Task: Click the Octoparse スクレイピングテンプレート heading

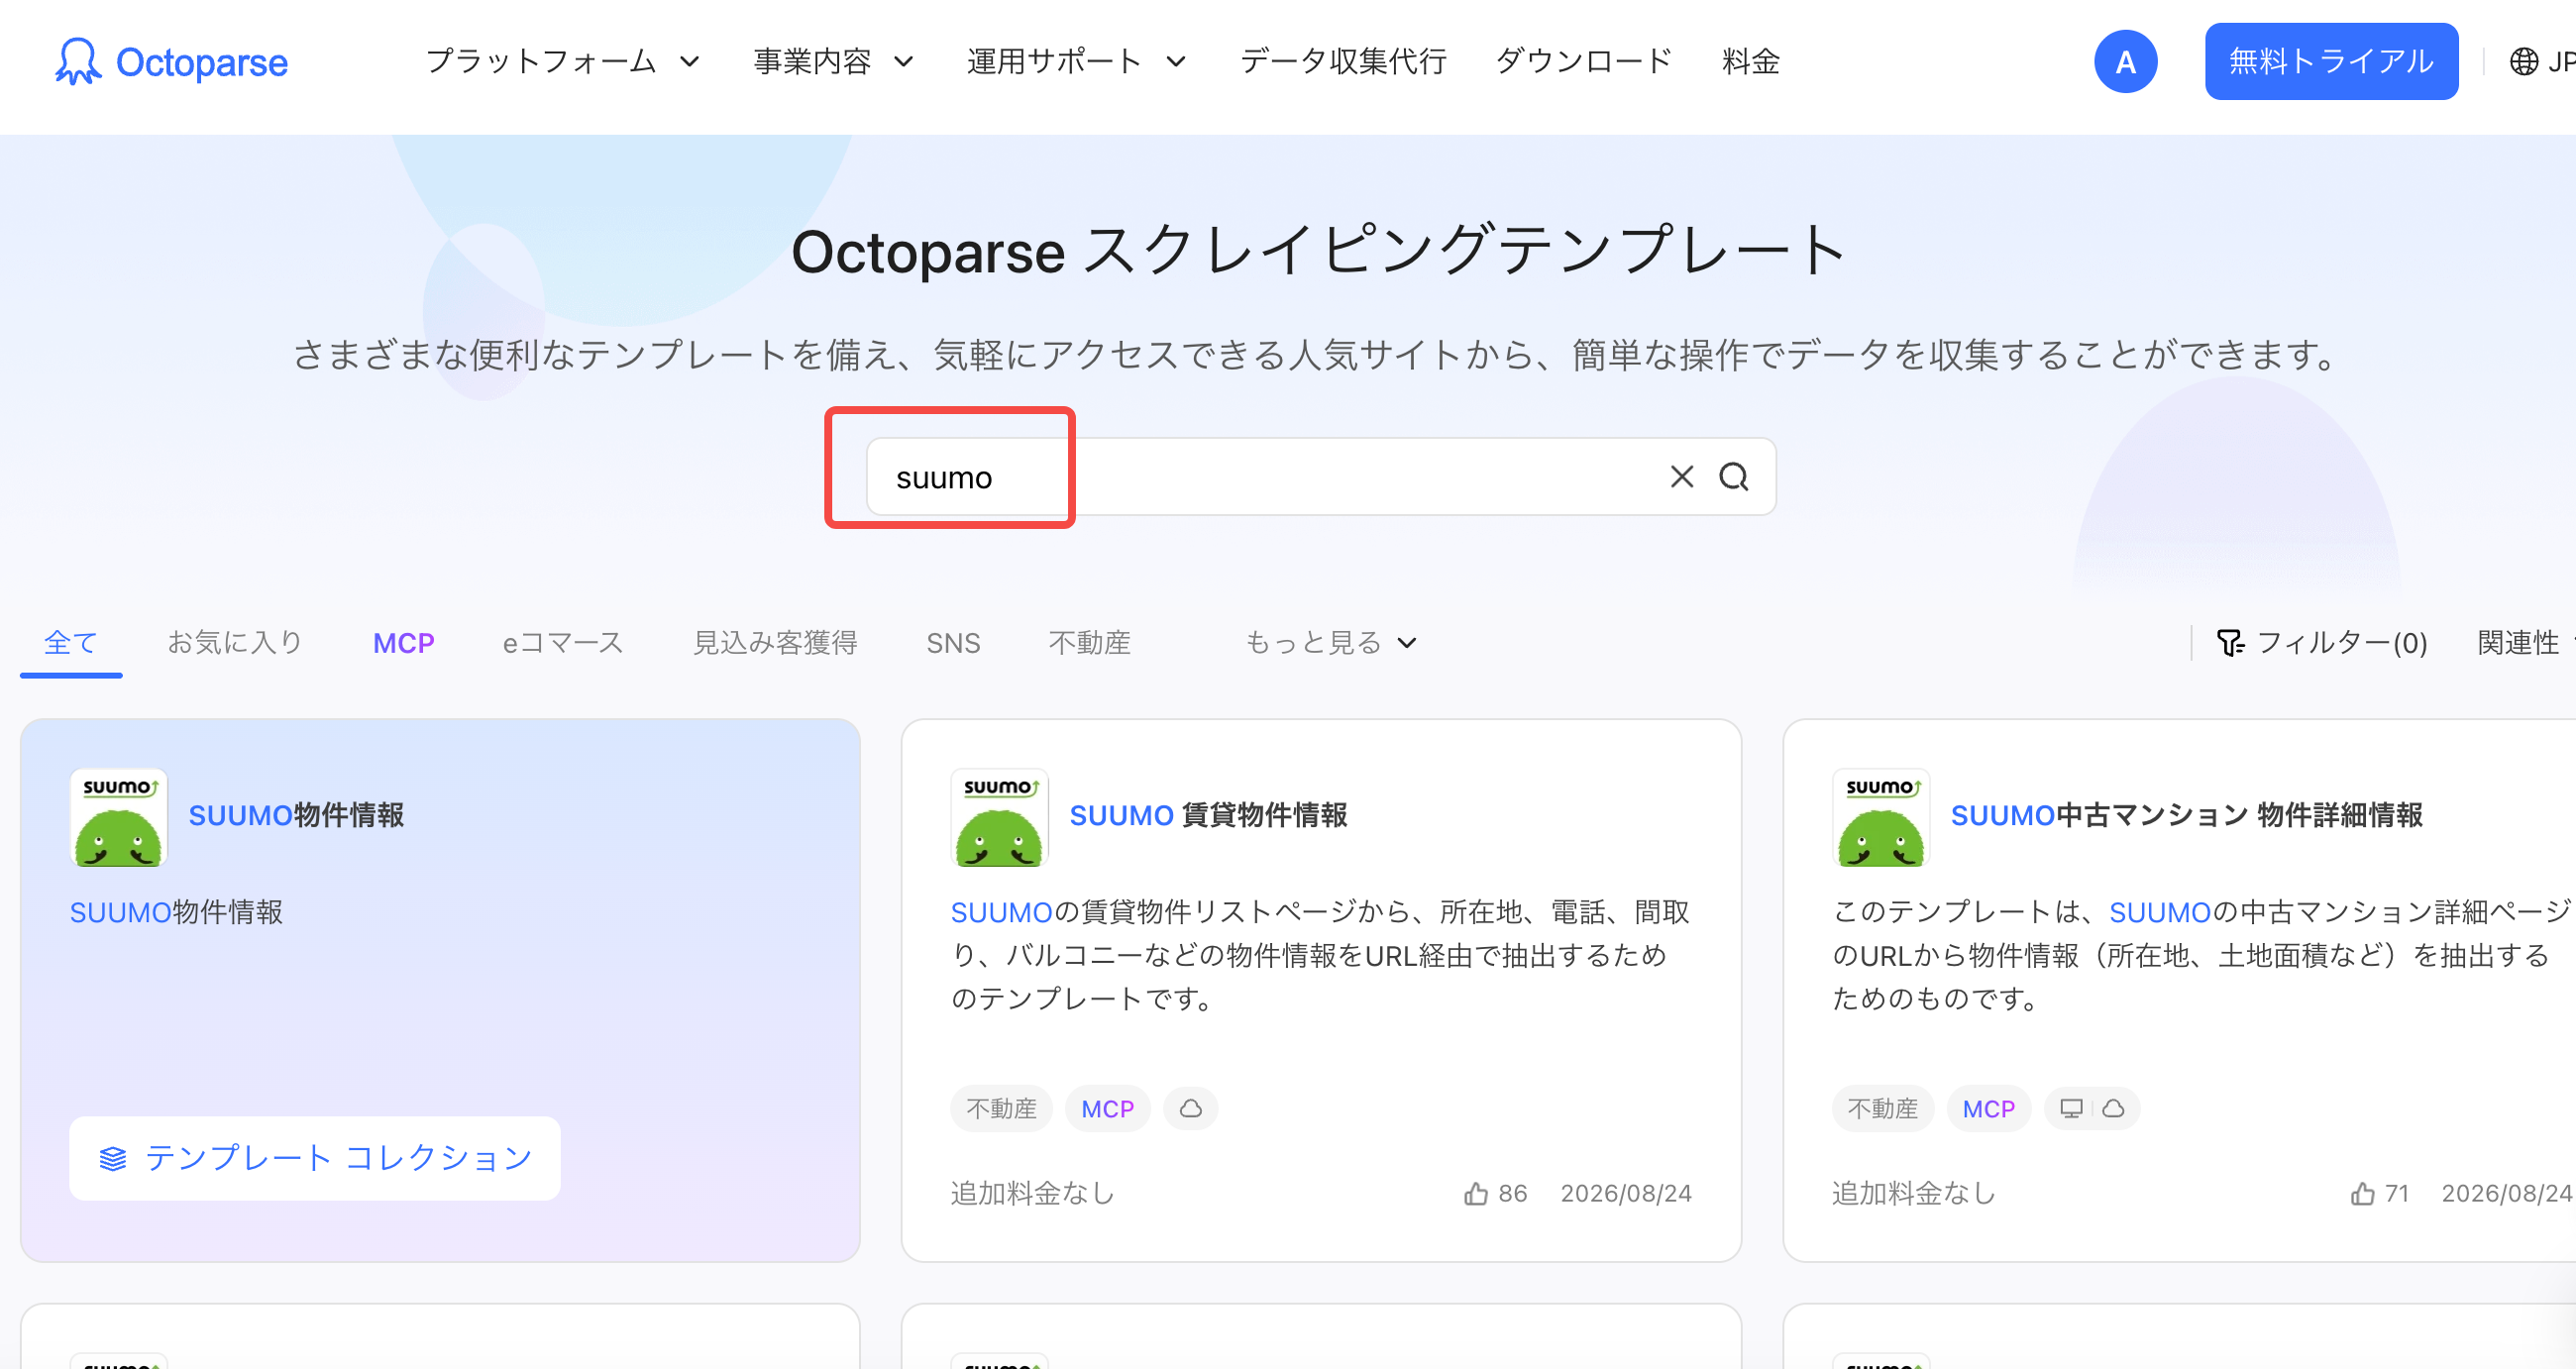Action: [1318, 251]
